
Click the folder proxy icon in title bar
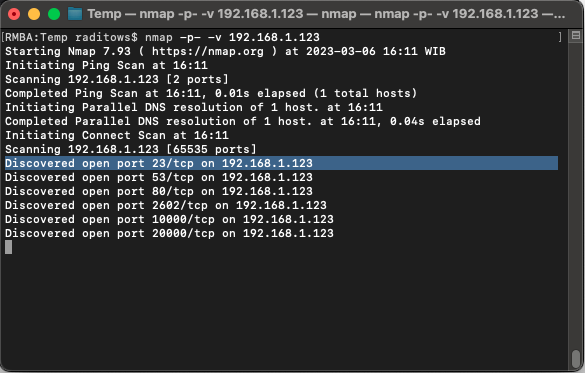75,14
